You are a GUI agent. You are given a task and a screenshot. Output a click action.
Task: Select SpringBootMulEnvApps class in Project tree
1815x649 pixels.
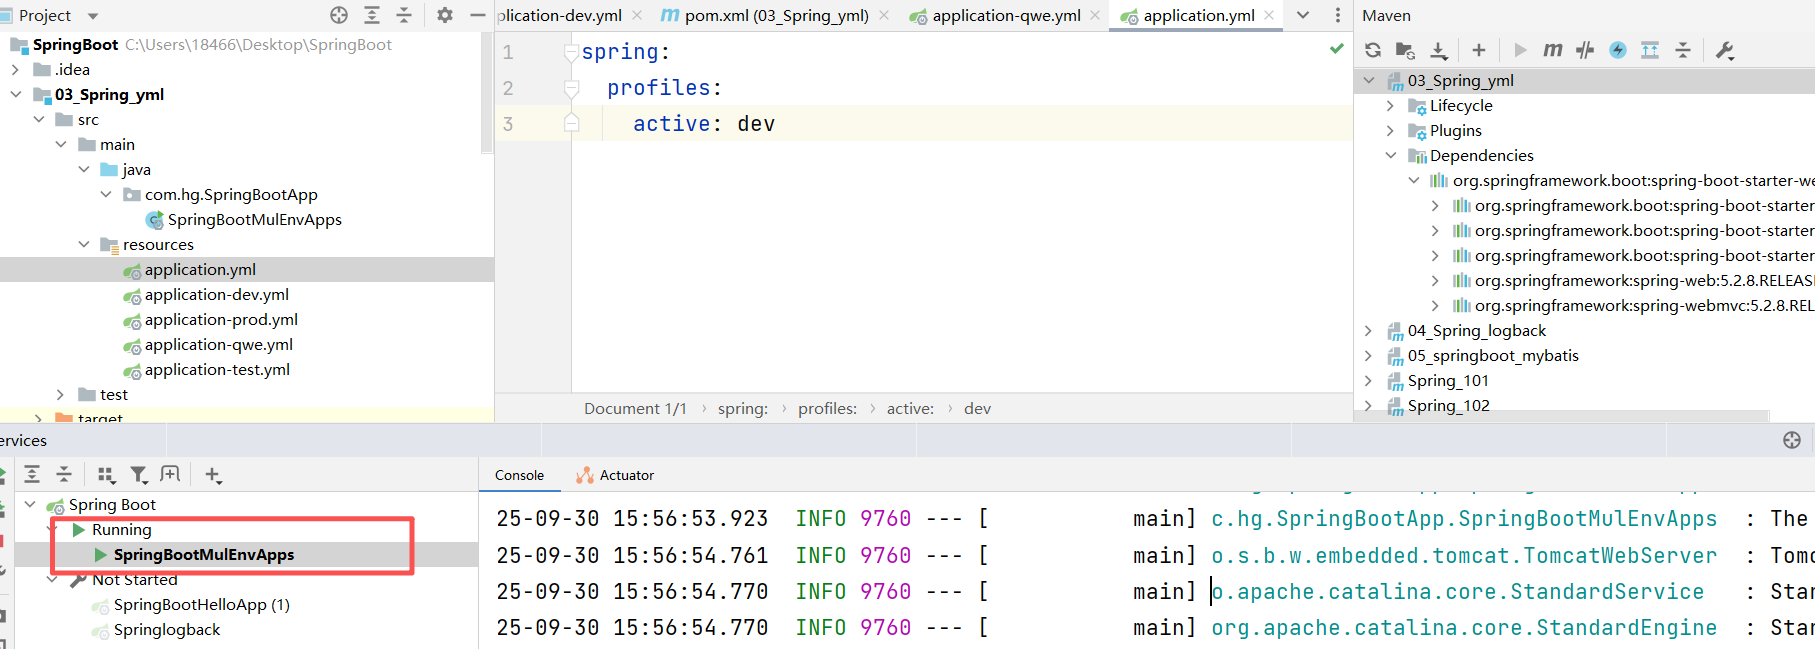(254, 219)
